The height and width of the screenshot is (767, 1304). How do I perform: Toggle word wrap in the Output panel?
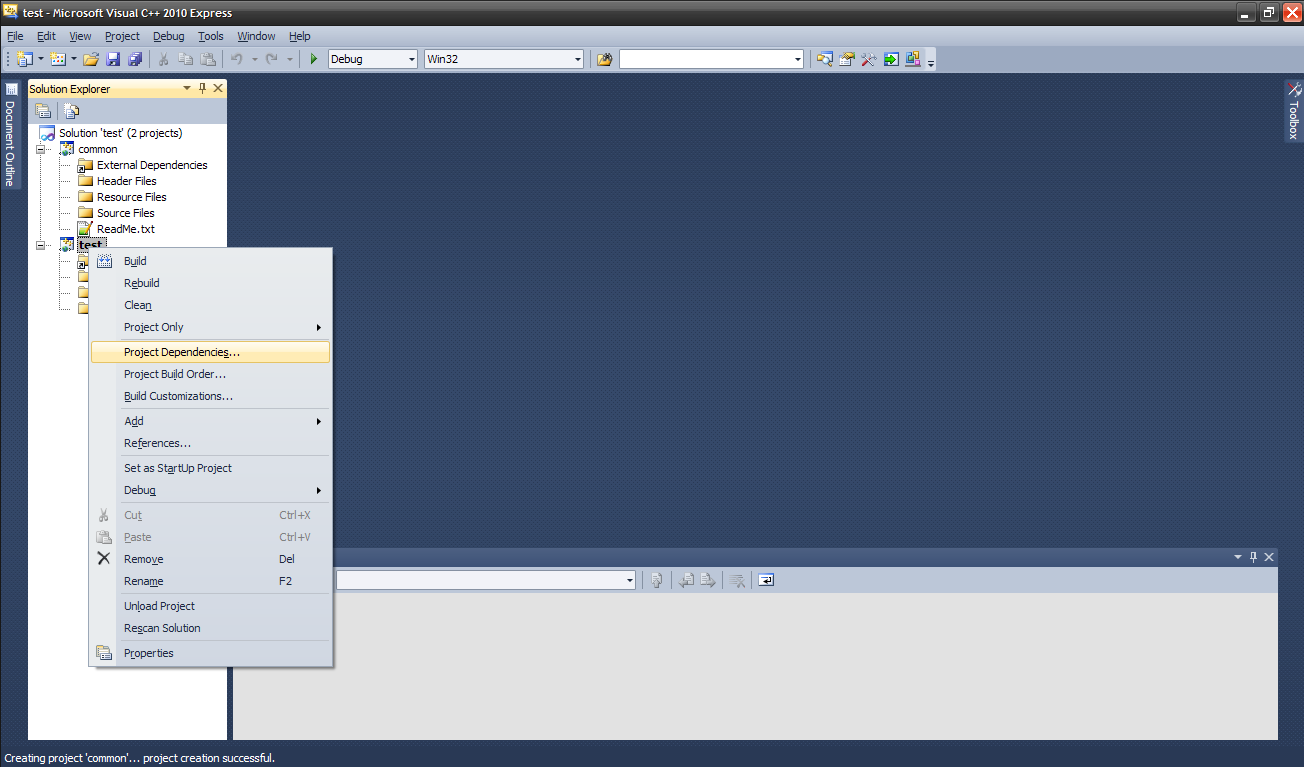(x=766, y=580)
